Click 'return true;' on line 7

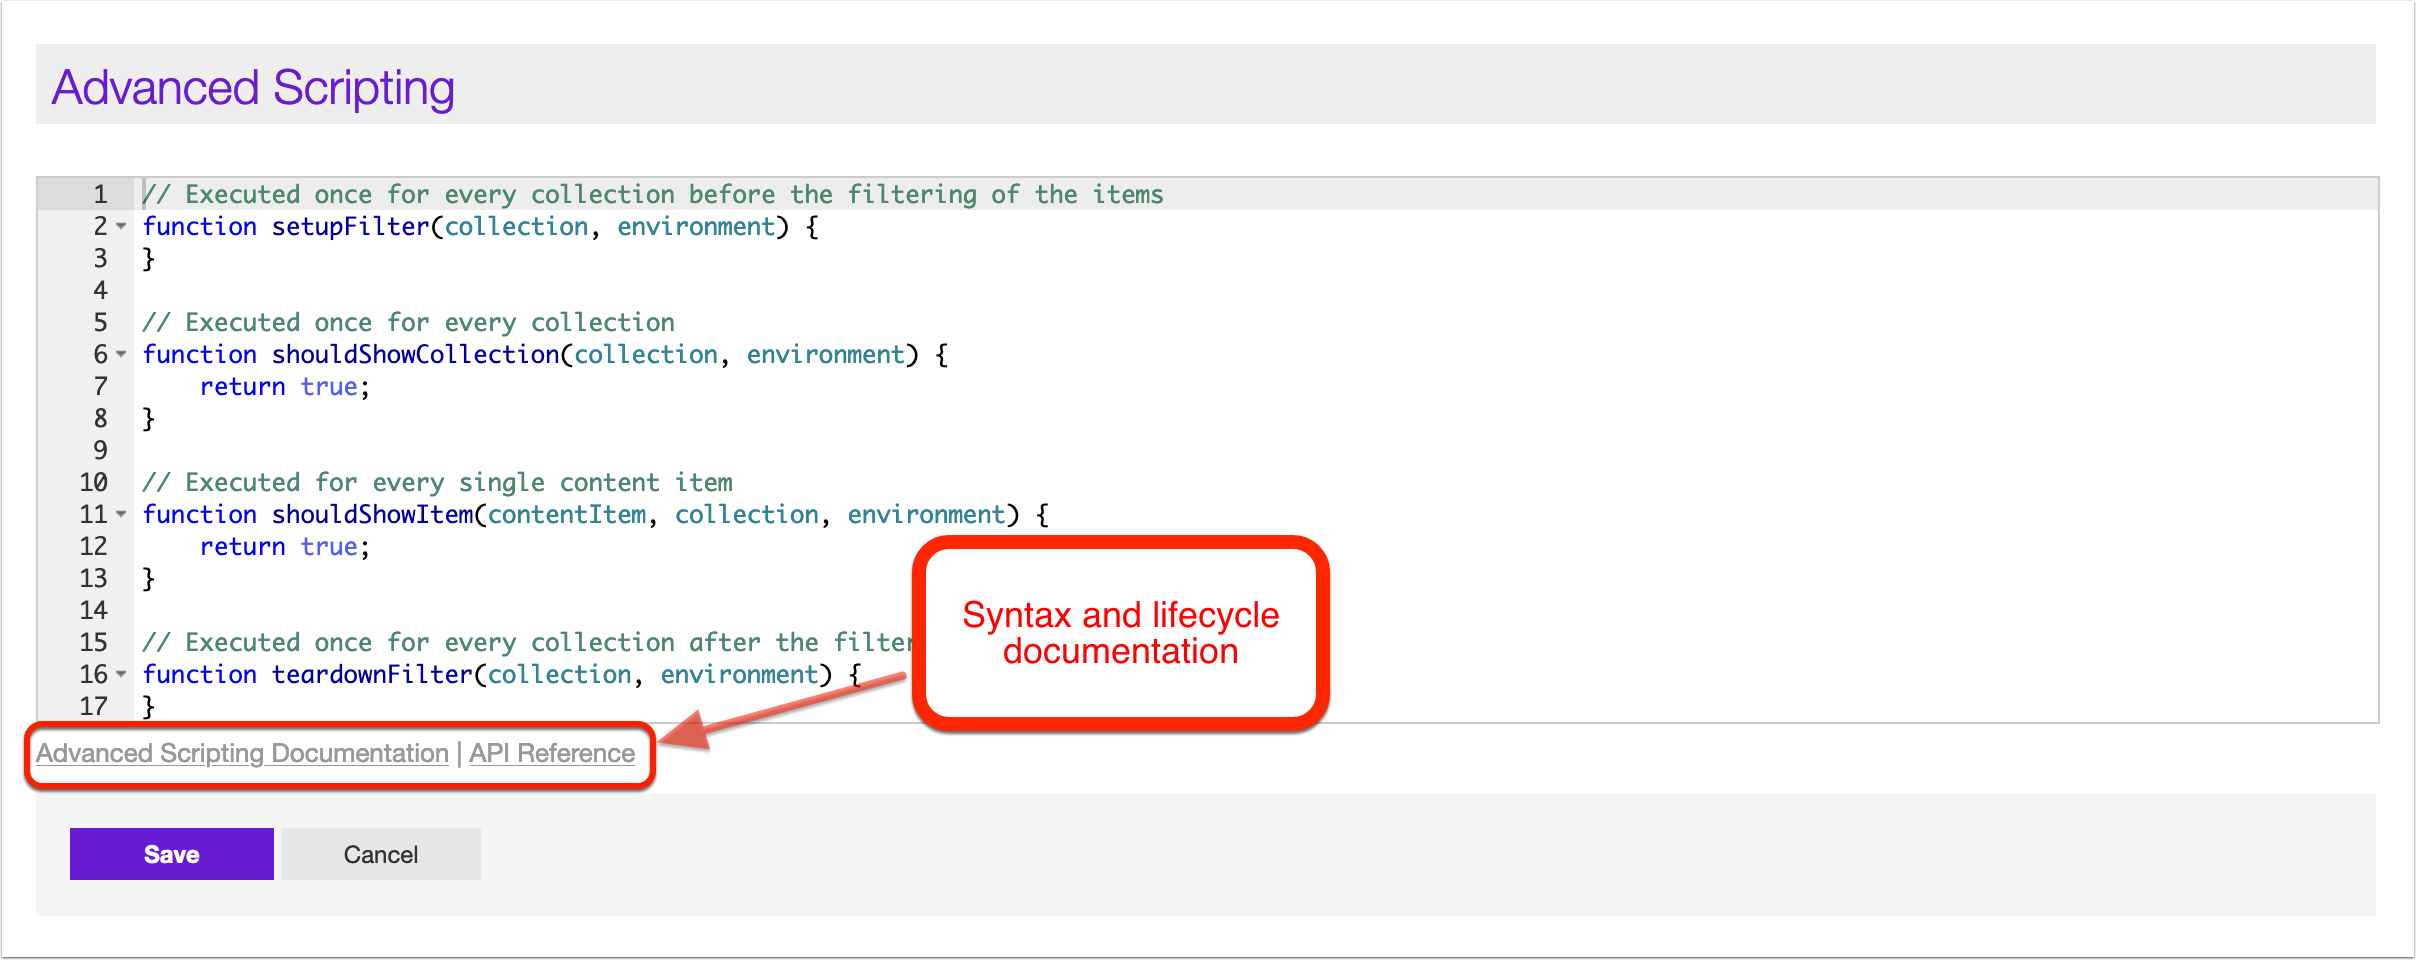click(285, 387)
